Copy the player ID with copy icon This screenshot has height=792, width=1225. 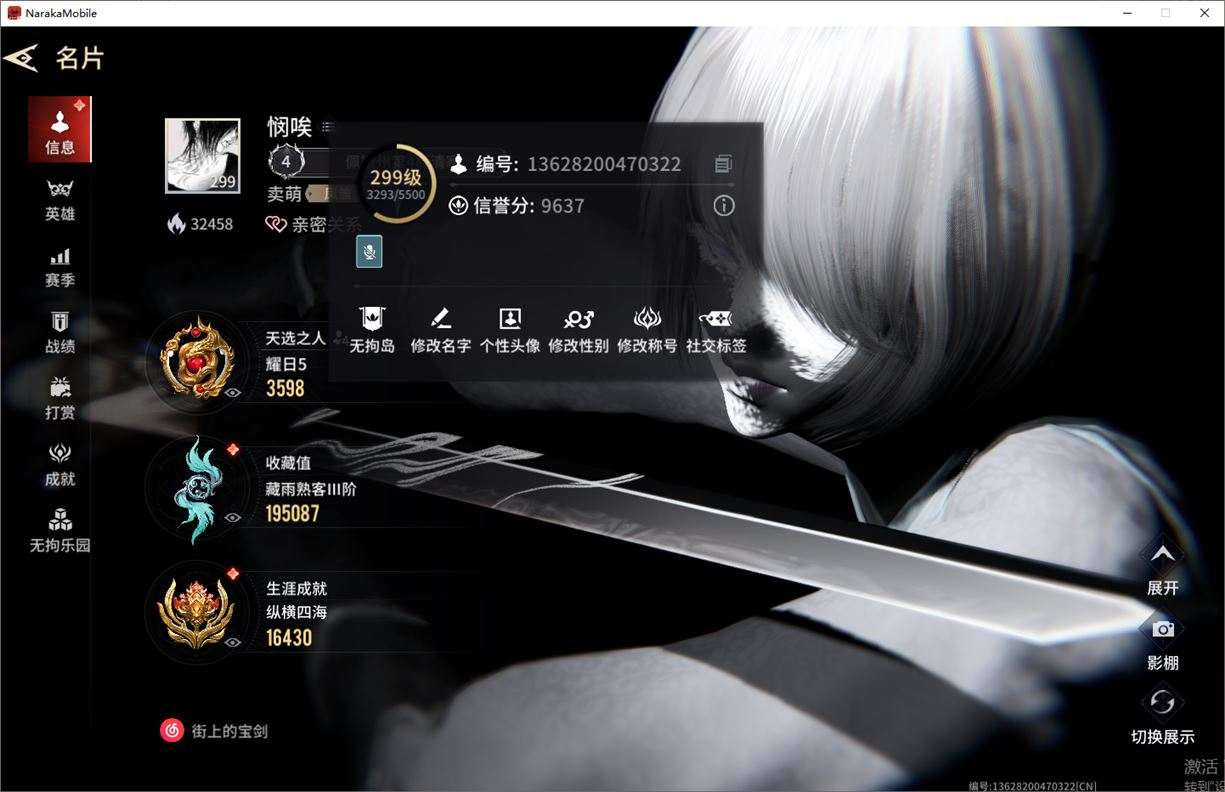(x=724, y=164)
